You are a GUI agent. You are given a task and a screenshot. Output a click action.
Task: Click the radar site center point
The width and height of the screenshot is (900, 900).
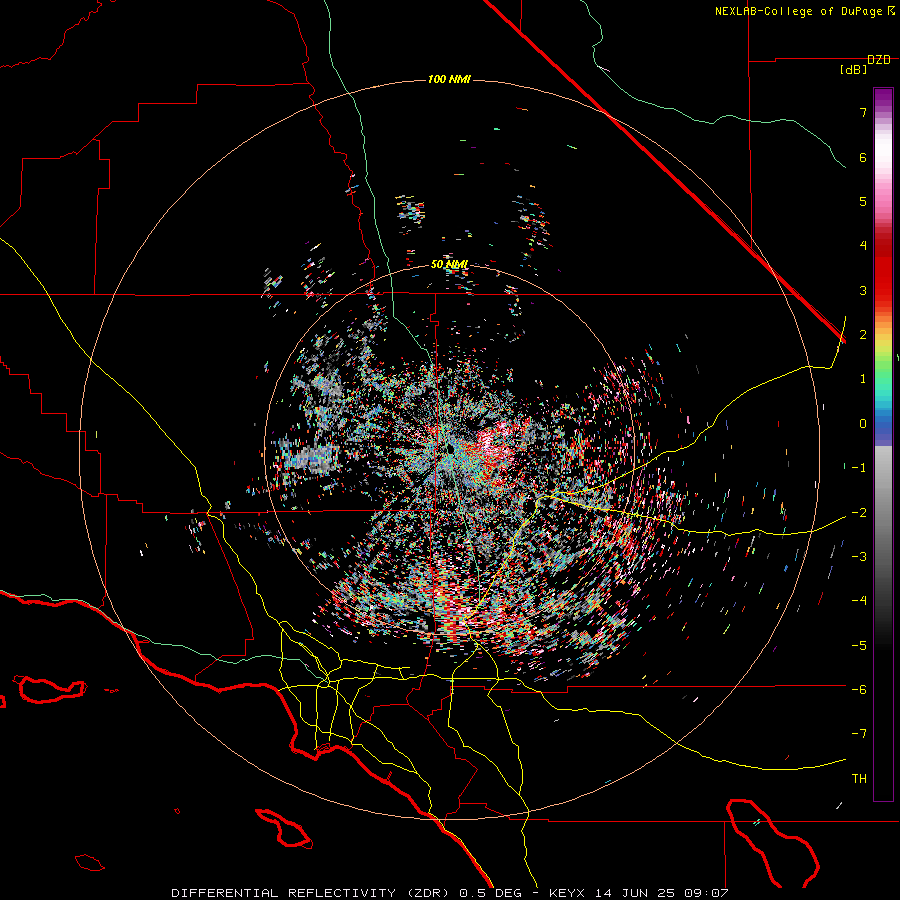point(450,448)
